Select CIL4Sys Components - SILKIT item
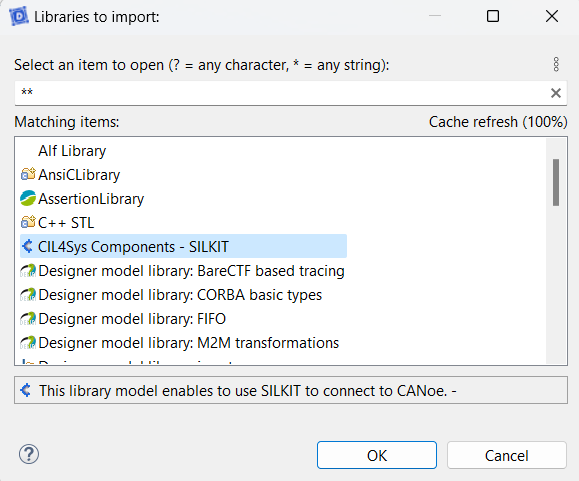 click(x=183, y=246)
